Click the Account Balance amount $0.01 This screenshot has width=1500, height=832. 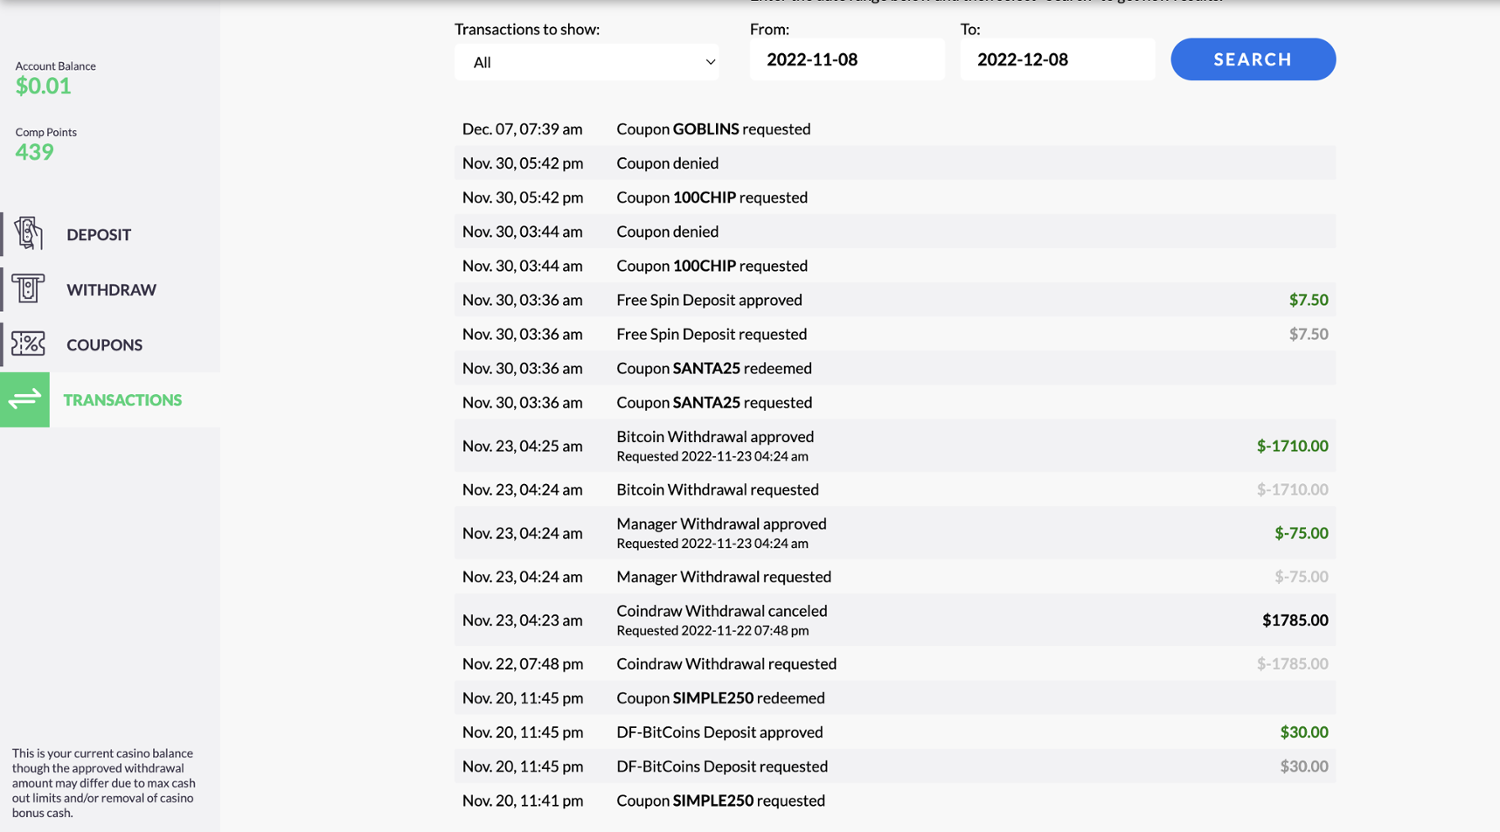tap(43, 86)
